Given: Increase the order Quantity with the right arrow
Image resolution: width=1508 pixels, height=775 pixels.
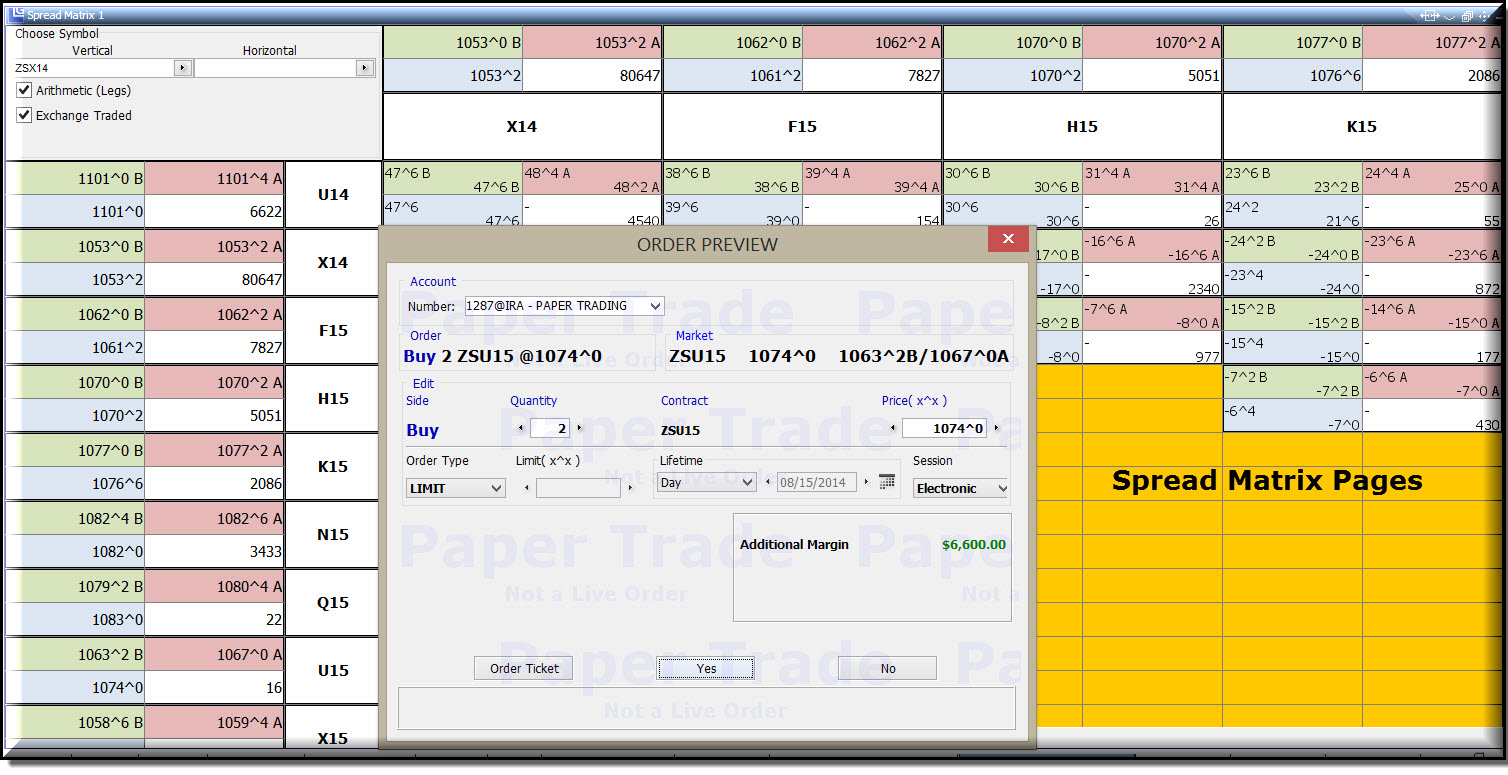Looking at the screenshot, I should tap(579, 428).
